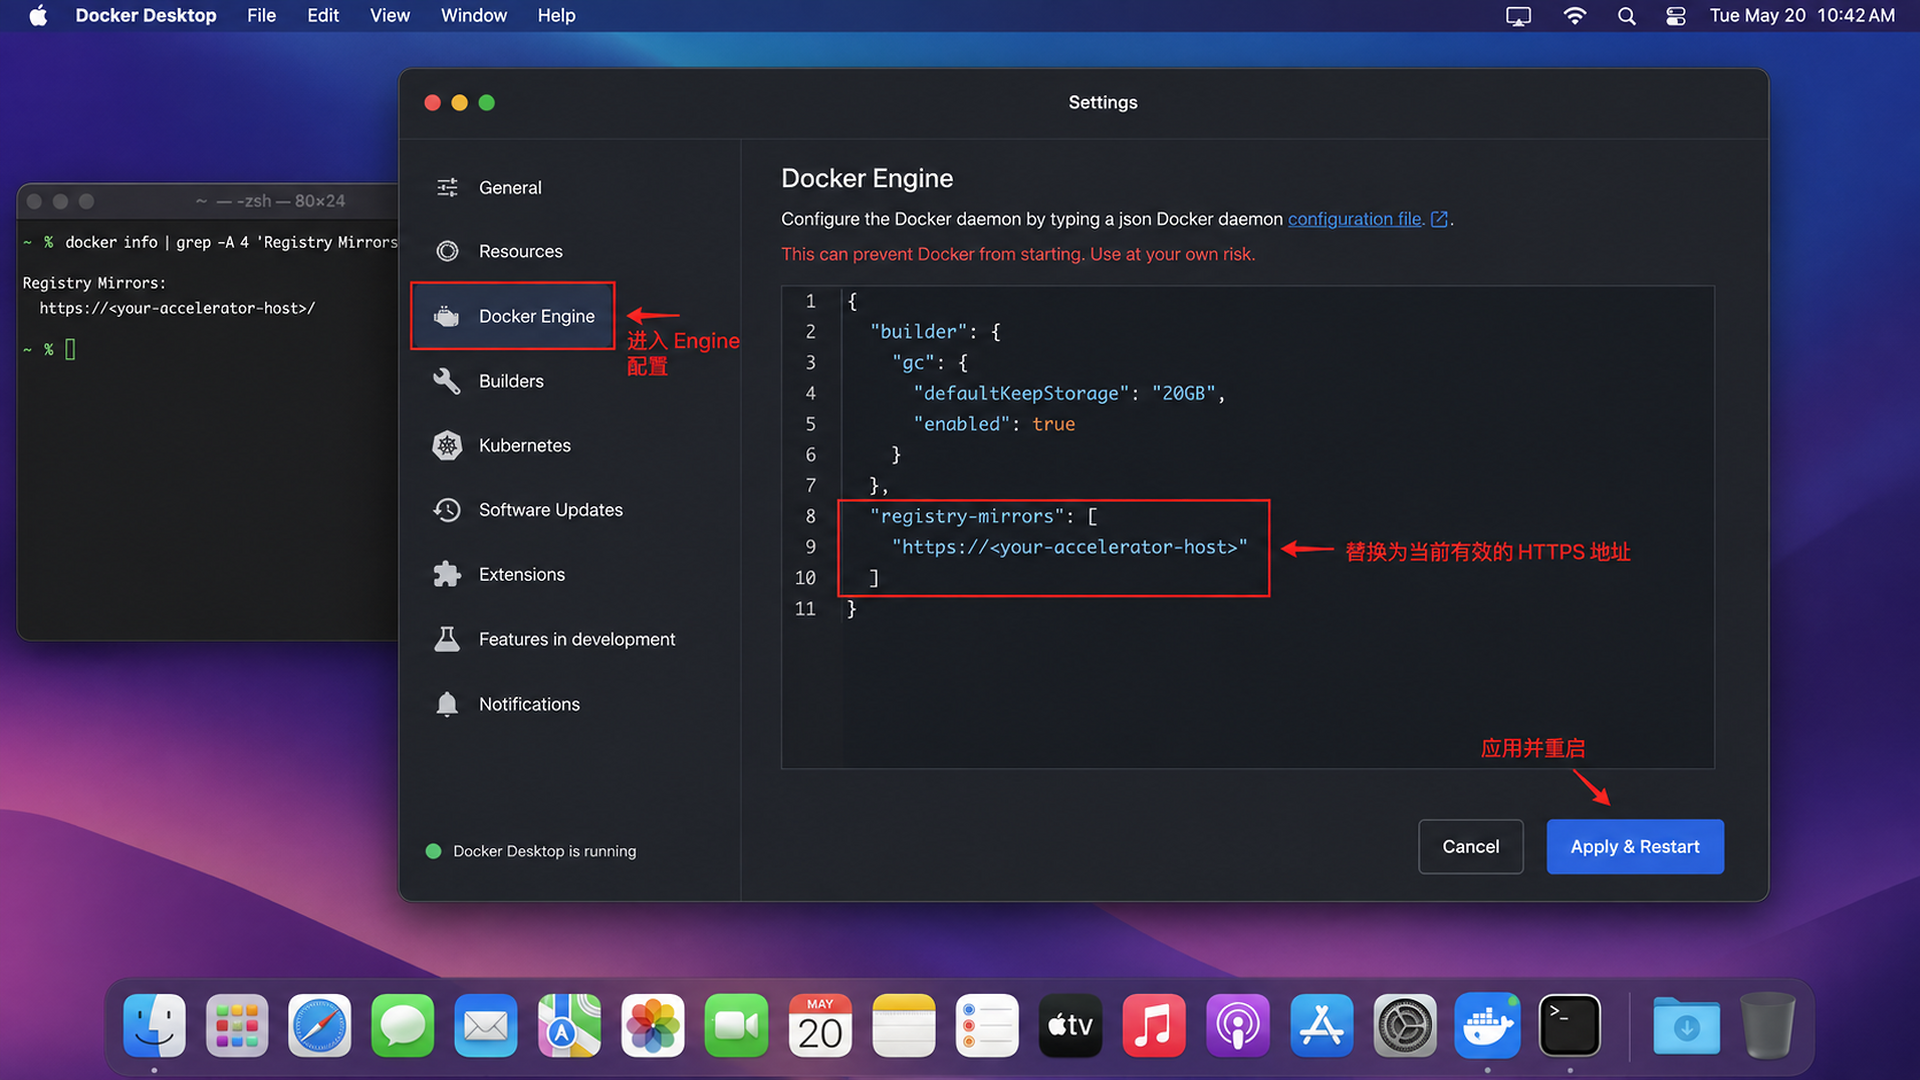Open Mail from the Dock
Viewport: 1920px width, 1080px height.
click(486, 1026)
